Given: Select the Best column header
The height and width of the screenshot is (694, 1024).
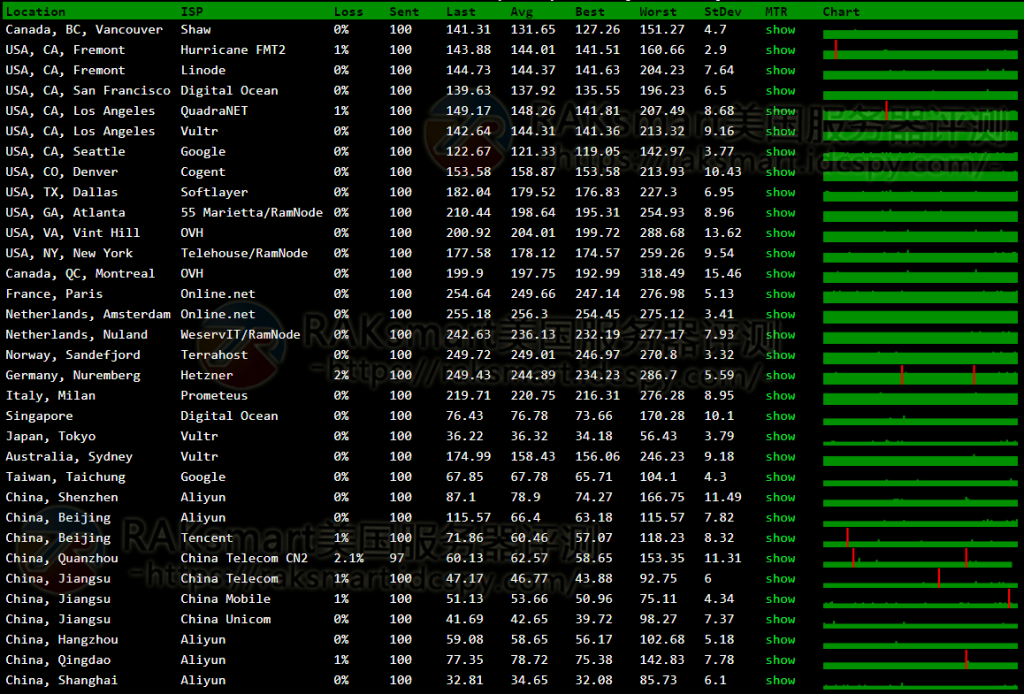Looking at the screenshot, I should 590,12.
